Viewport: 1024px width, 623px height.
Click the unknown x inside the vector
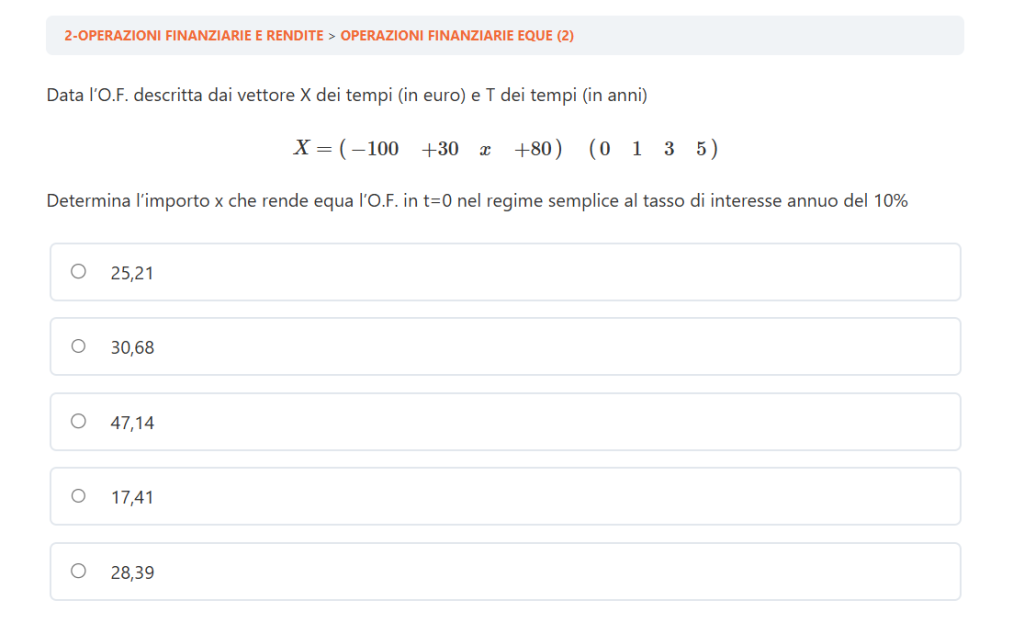[485, 150]
